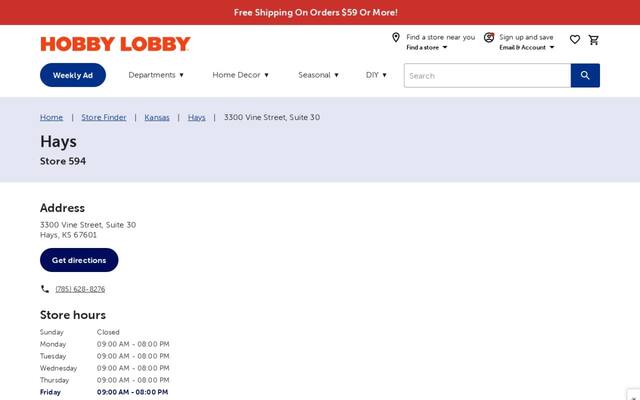Click the Hays page heading

(x=58, y=142)
